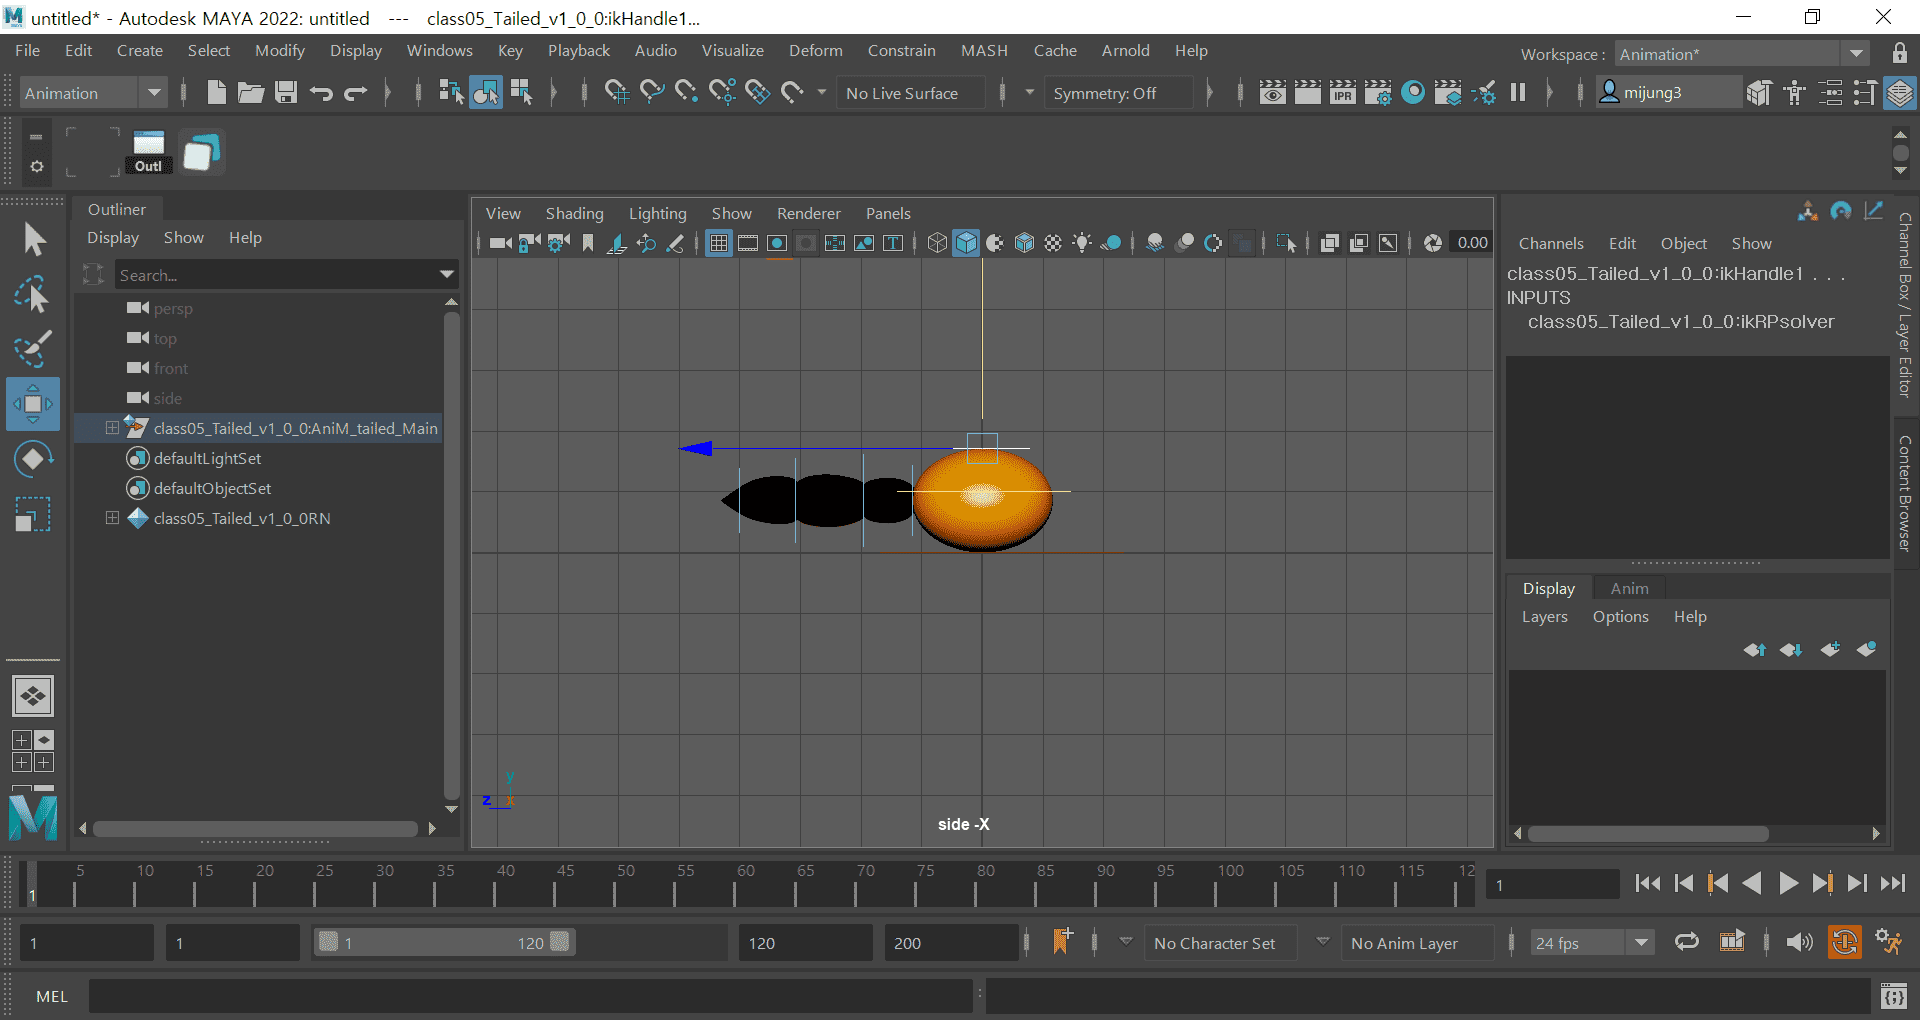1920x1020 pixels.
Task: Toggle Wireframe shading in viewport
Action: coord(937,243)
